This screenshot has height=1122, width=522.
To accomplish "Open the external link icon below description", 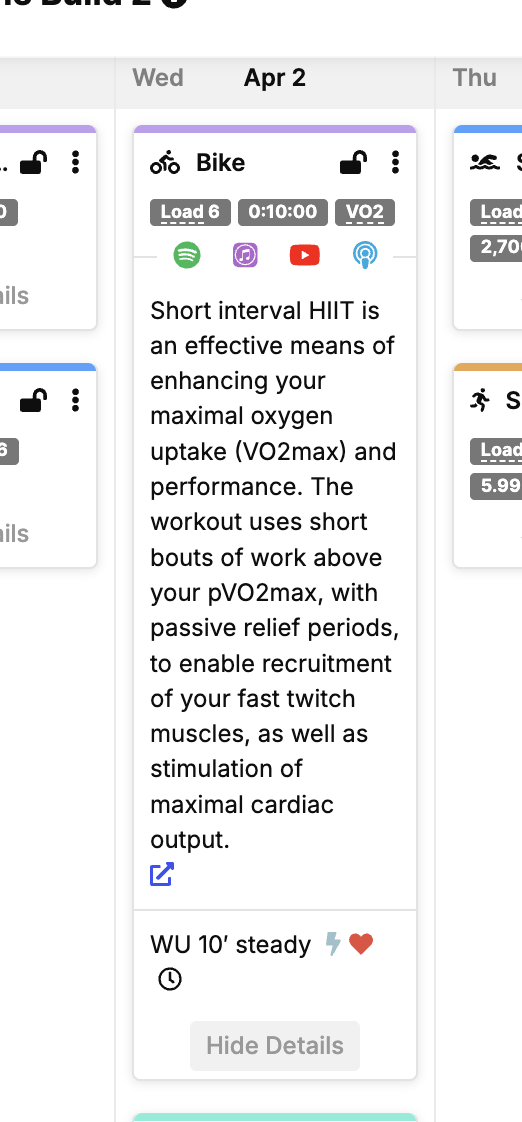I will [x=162, y=874].
